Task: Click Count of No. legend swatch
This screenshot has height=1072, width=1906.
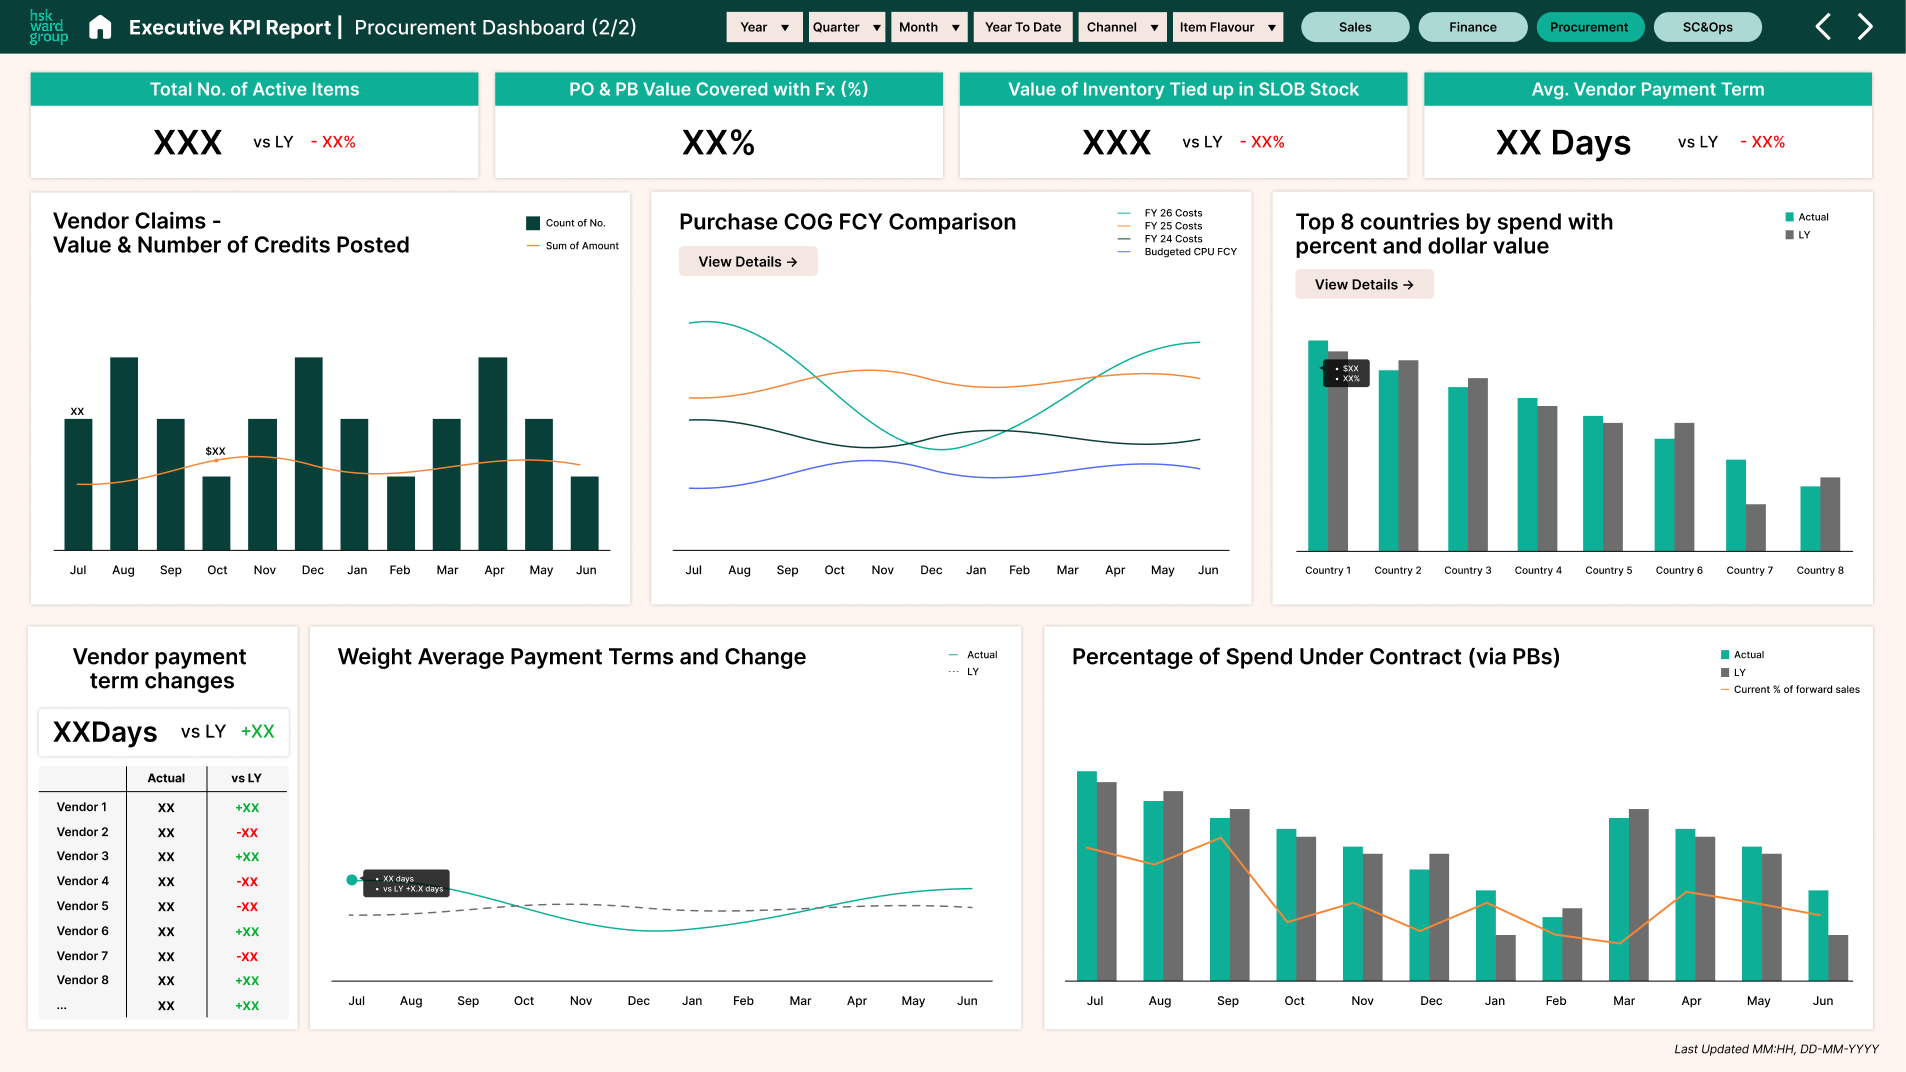Action: [533, 223]
